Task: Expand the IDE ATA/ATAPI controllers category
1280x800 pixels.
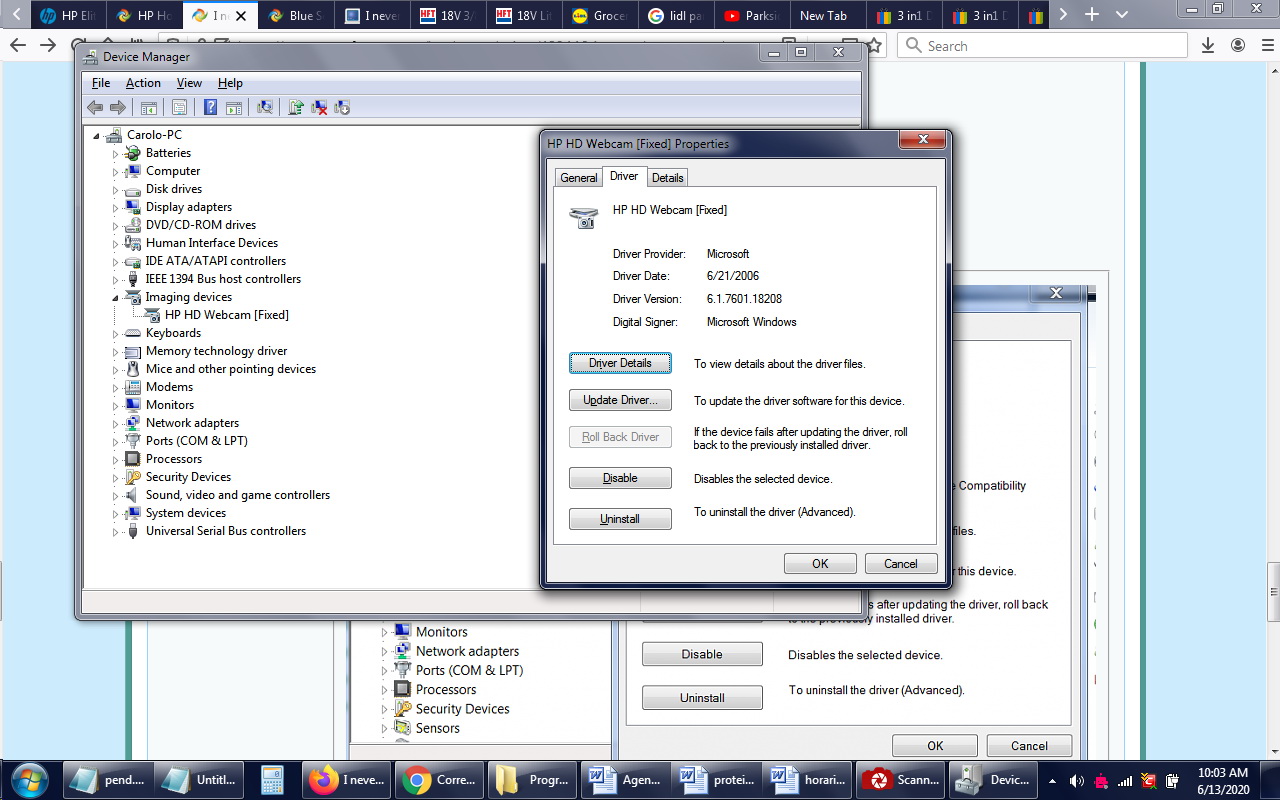Action: (x=116, y=262)
